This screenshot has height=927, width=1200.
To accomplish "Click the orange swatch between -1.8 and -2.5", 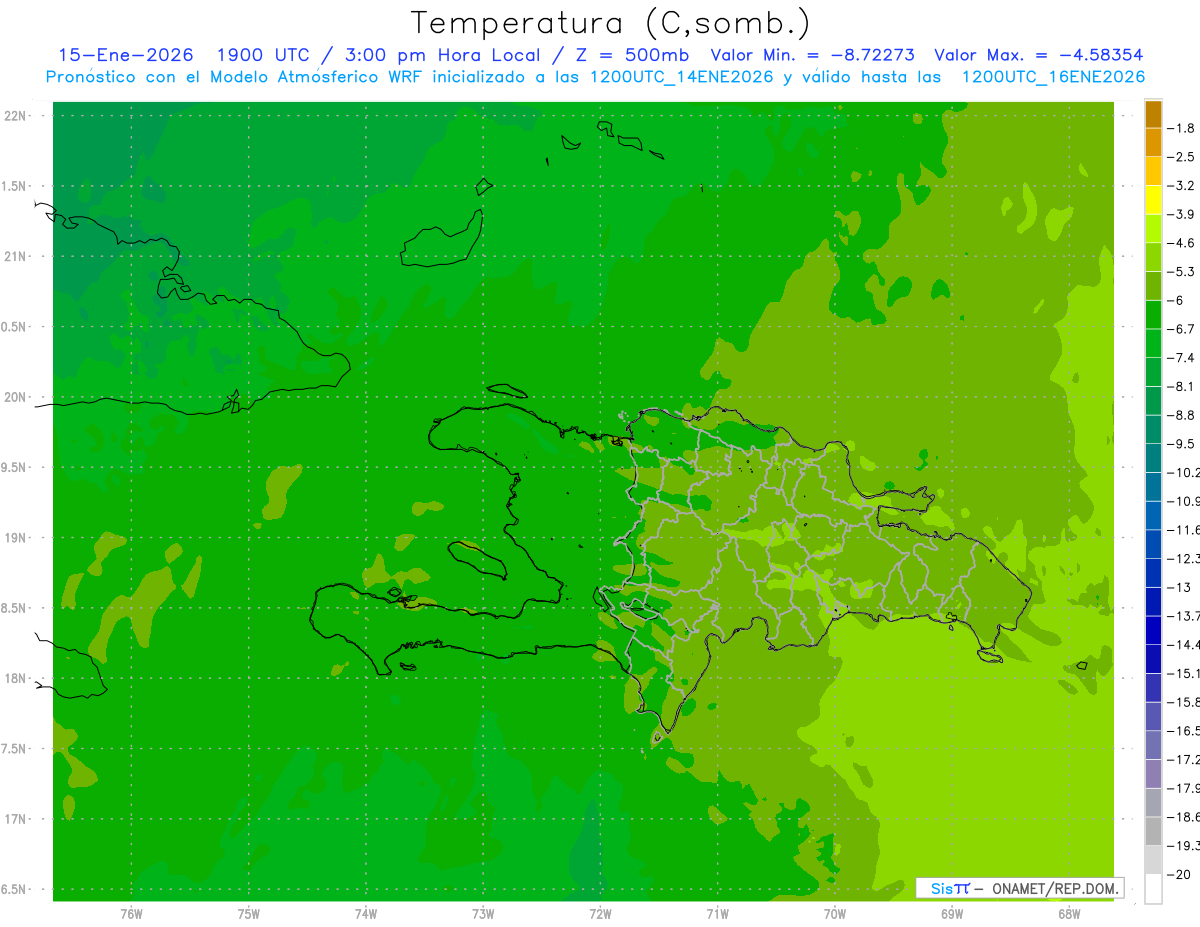I will pos(1153,143).
